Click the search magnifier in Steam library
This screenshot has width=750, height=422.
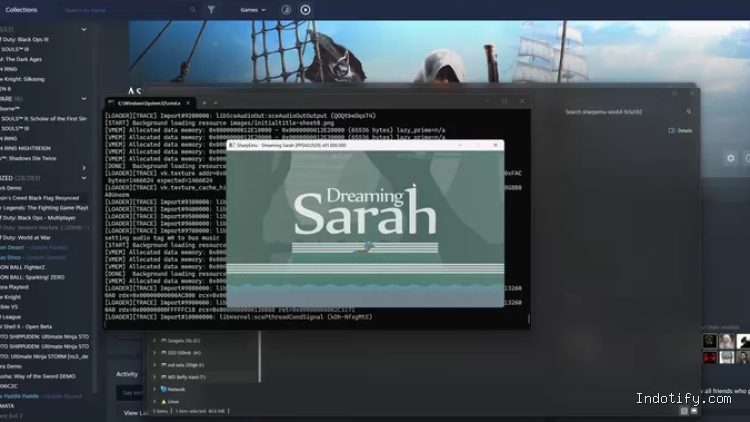(x=192, y=10)
